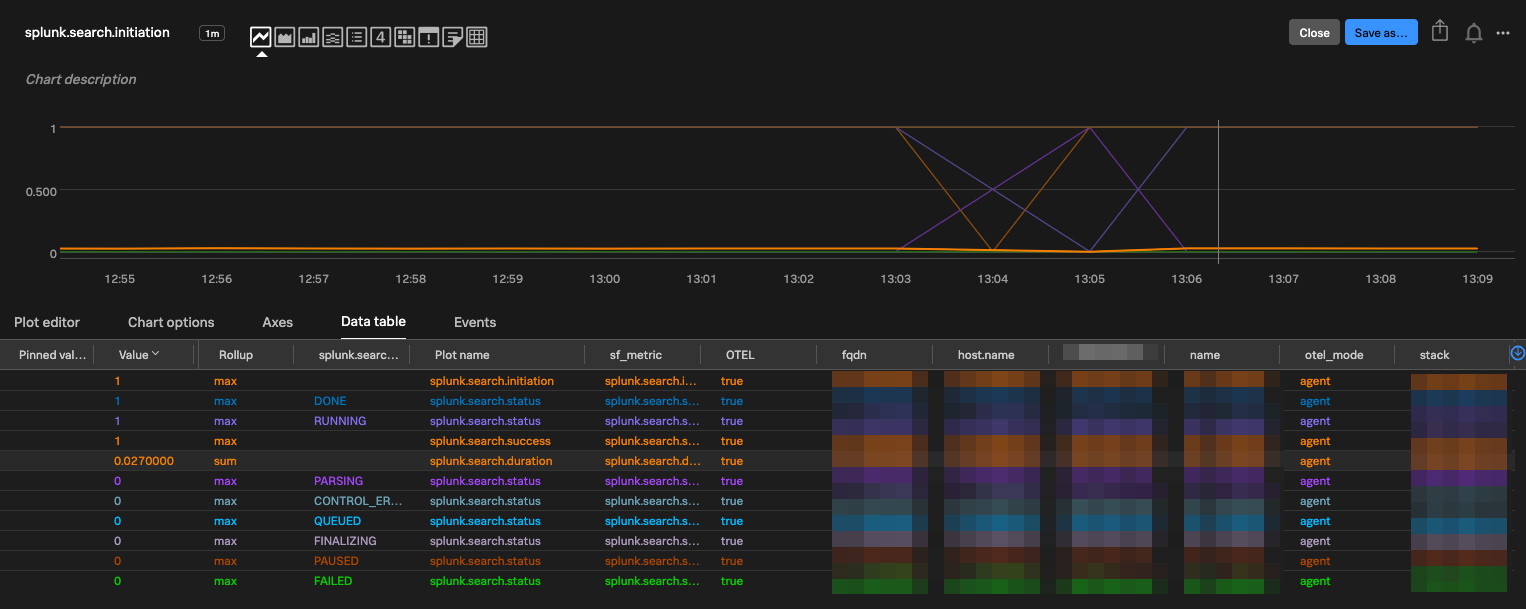
Task: Click the agent cell in the FAILED row
Action: pyautogui.click(x=1315, y=581)
